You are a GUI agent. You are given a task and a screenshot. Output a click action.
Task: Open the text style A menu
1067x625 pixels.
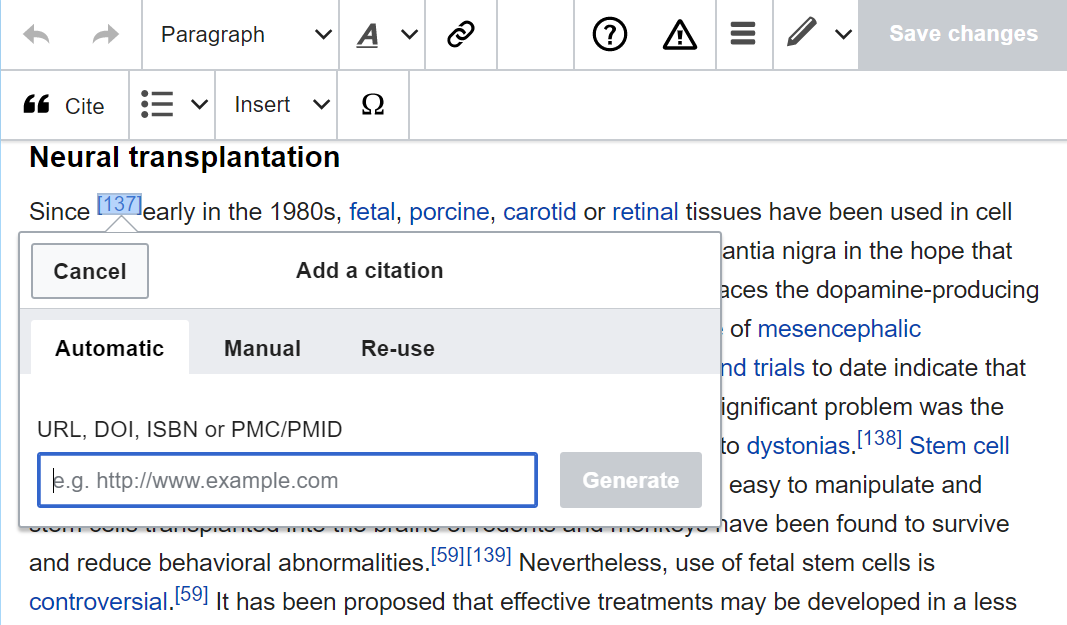click(x=382, y=34)
